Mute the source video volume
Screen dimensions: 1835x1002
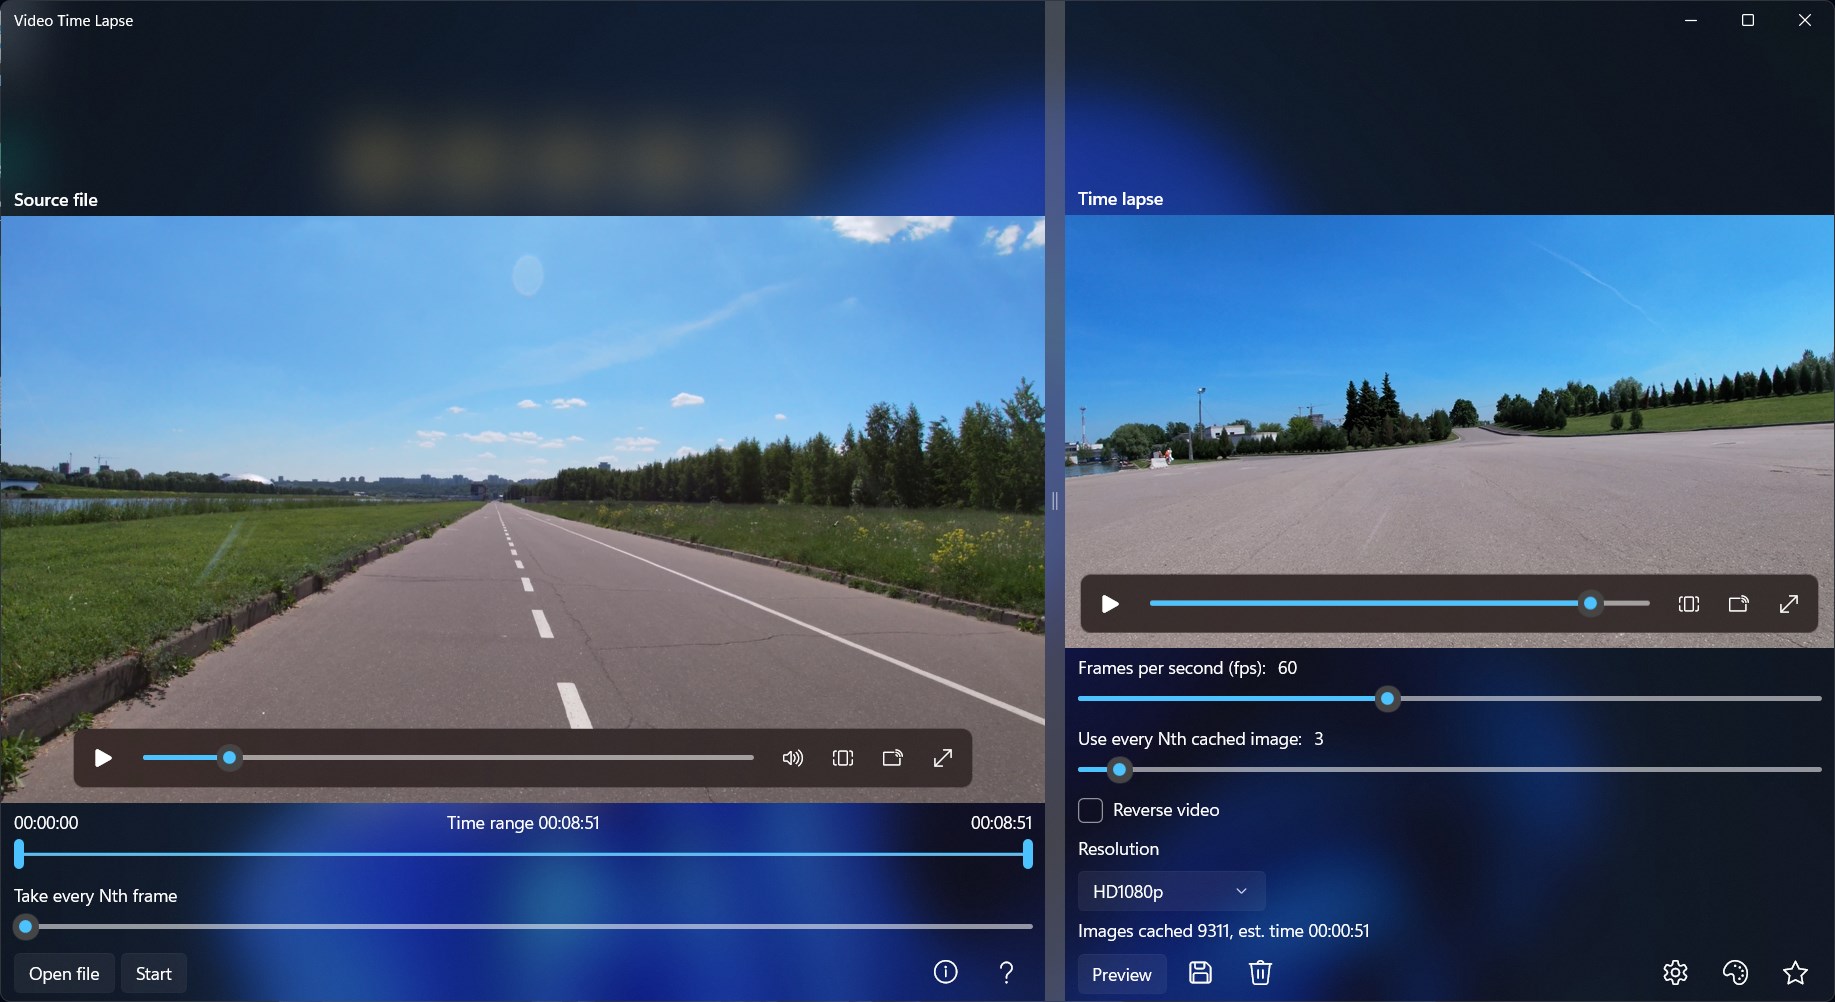pyautogui.click(x=792, y=758)
